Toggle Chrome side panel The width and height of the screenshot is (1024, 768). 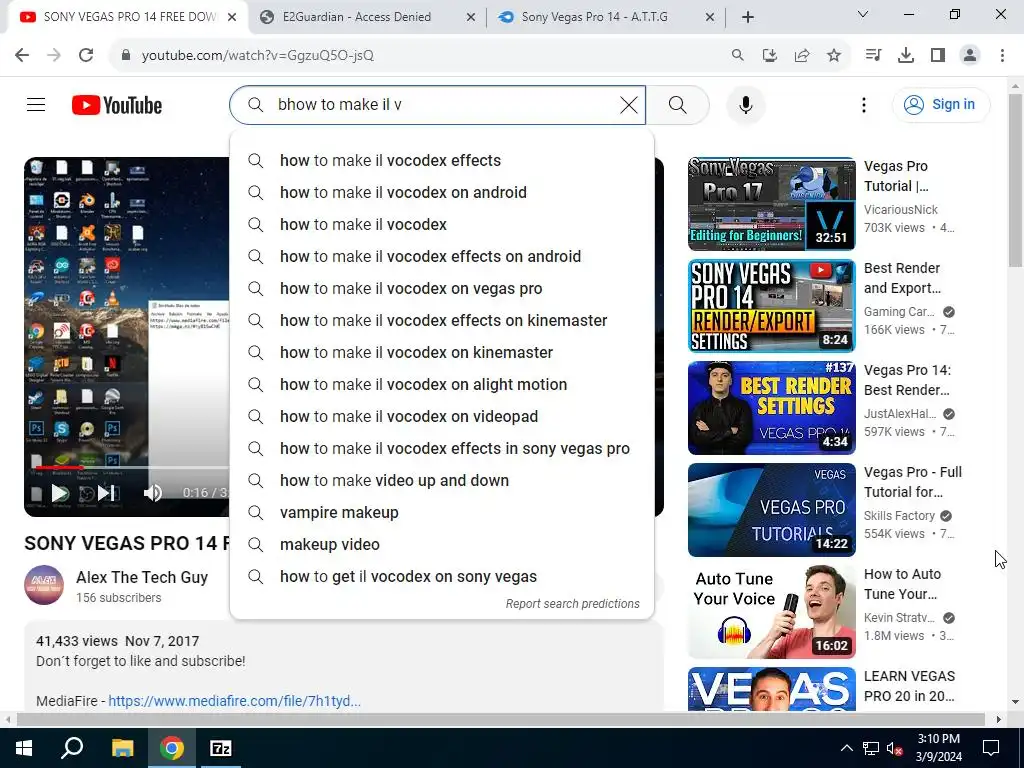pyautogui.click(x=938, y=56)
